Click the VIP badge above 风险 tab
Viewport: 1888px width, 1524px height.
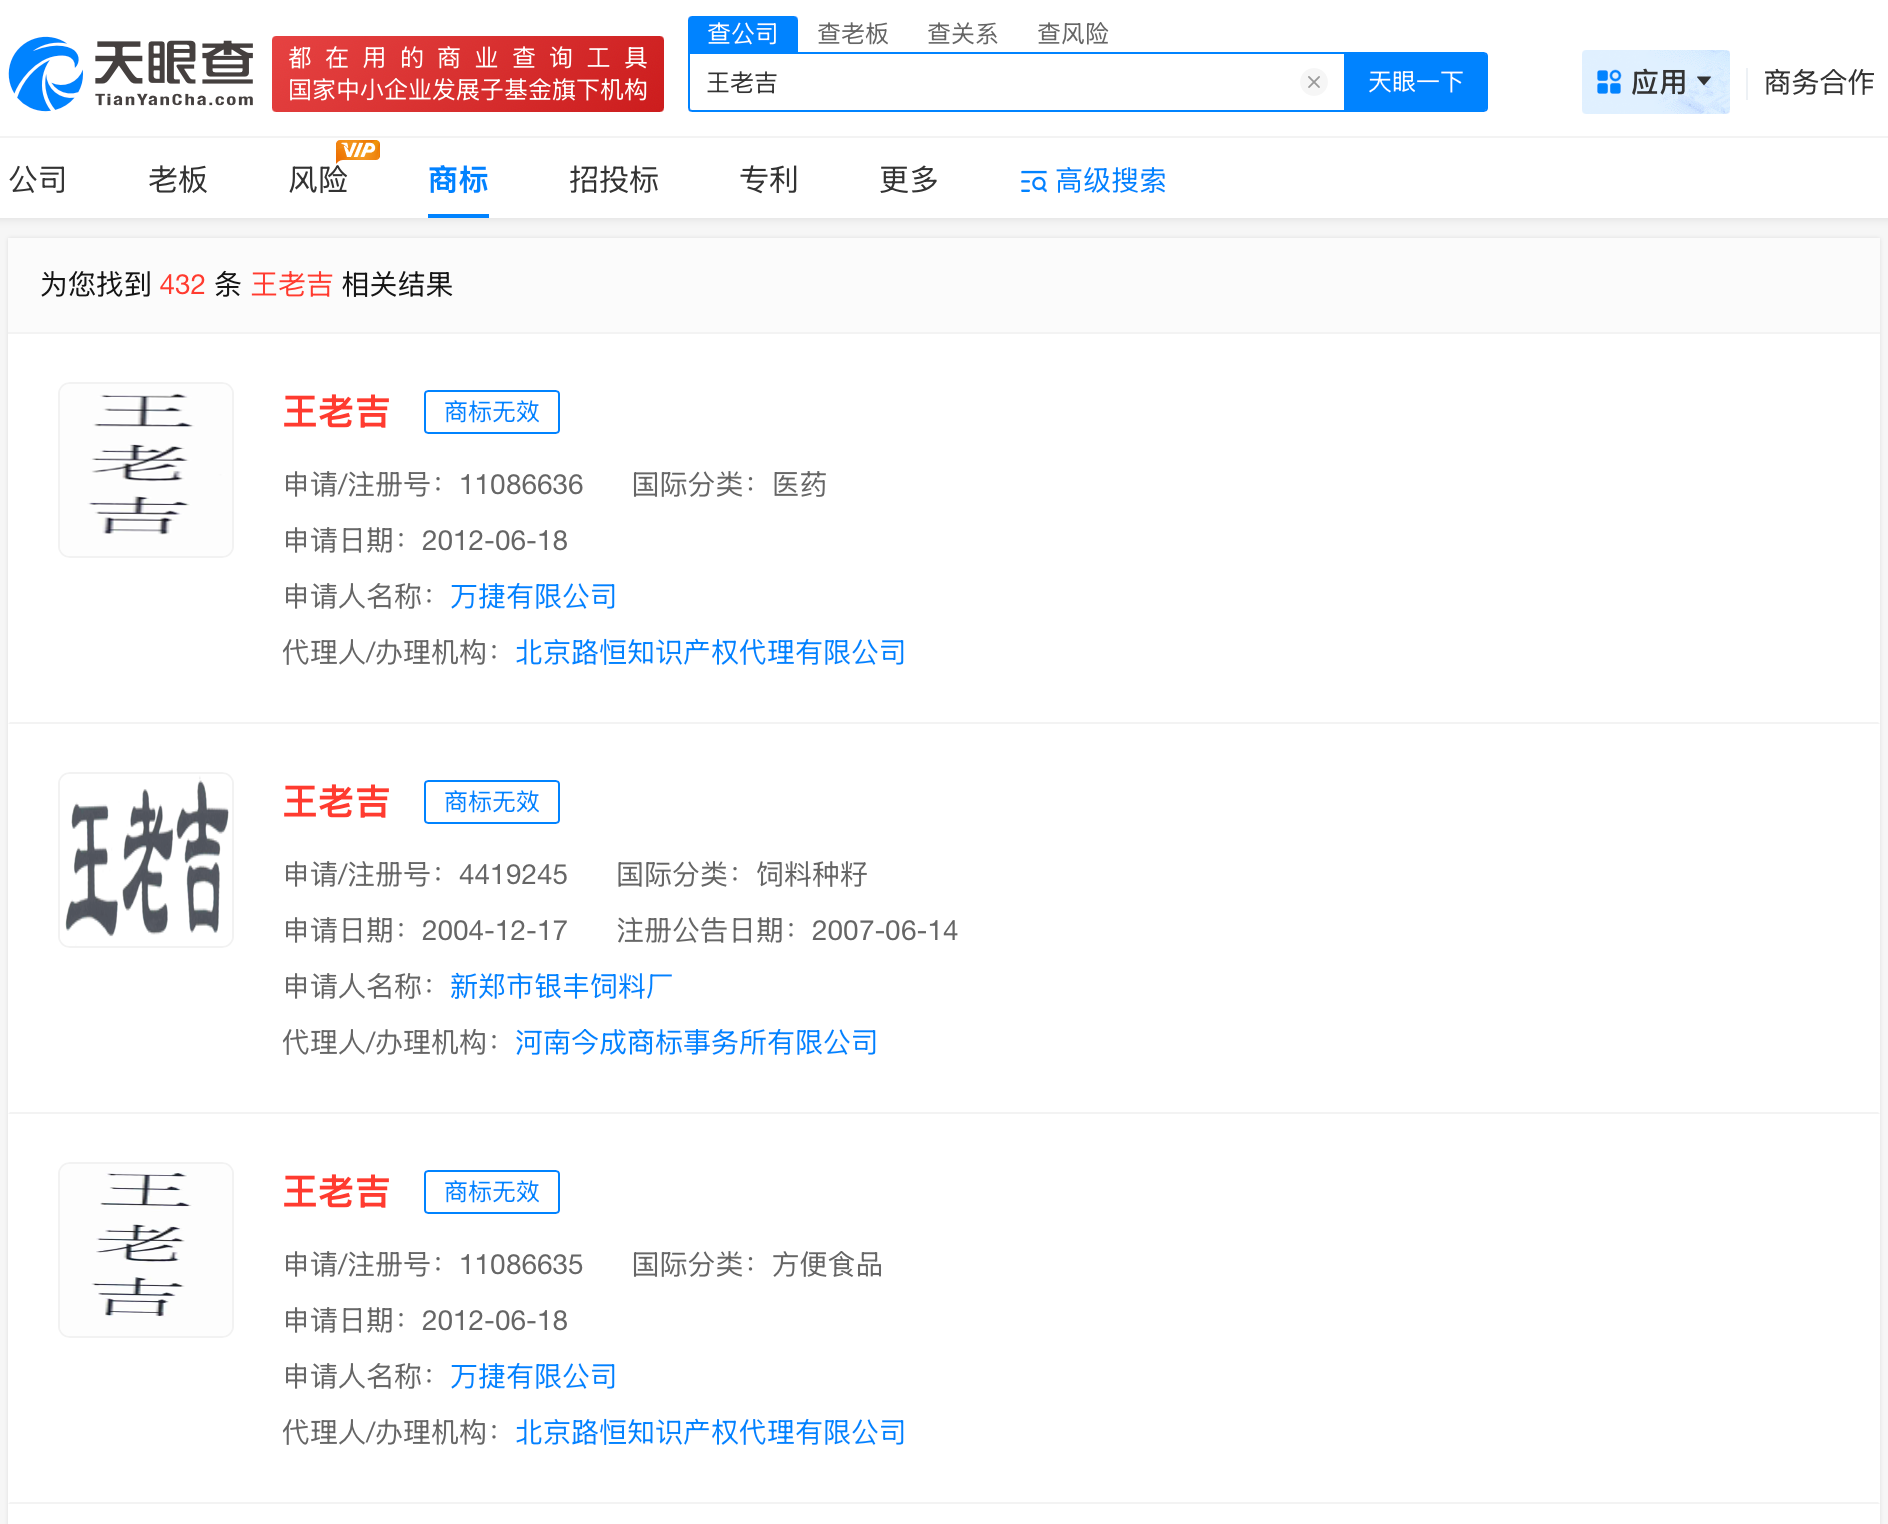357,150
